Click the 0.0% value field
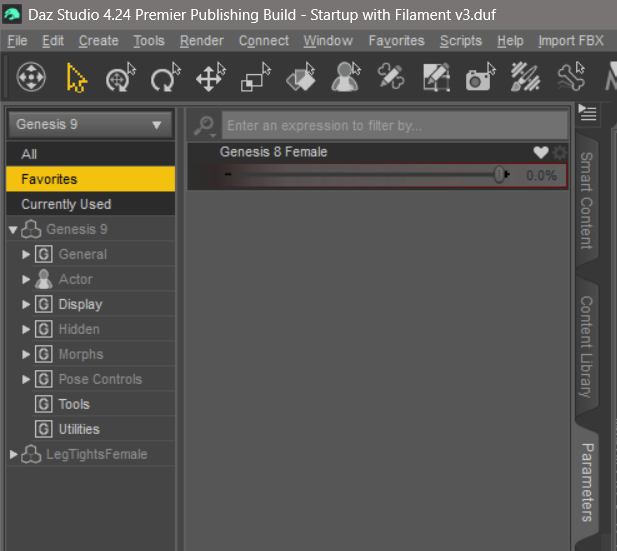The image size is (617, 551). tap(541, 176)
